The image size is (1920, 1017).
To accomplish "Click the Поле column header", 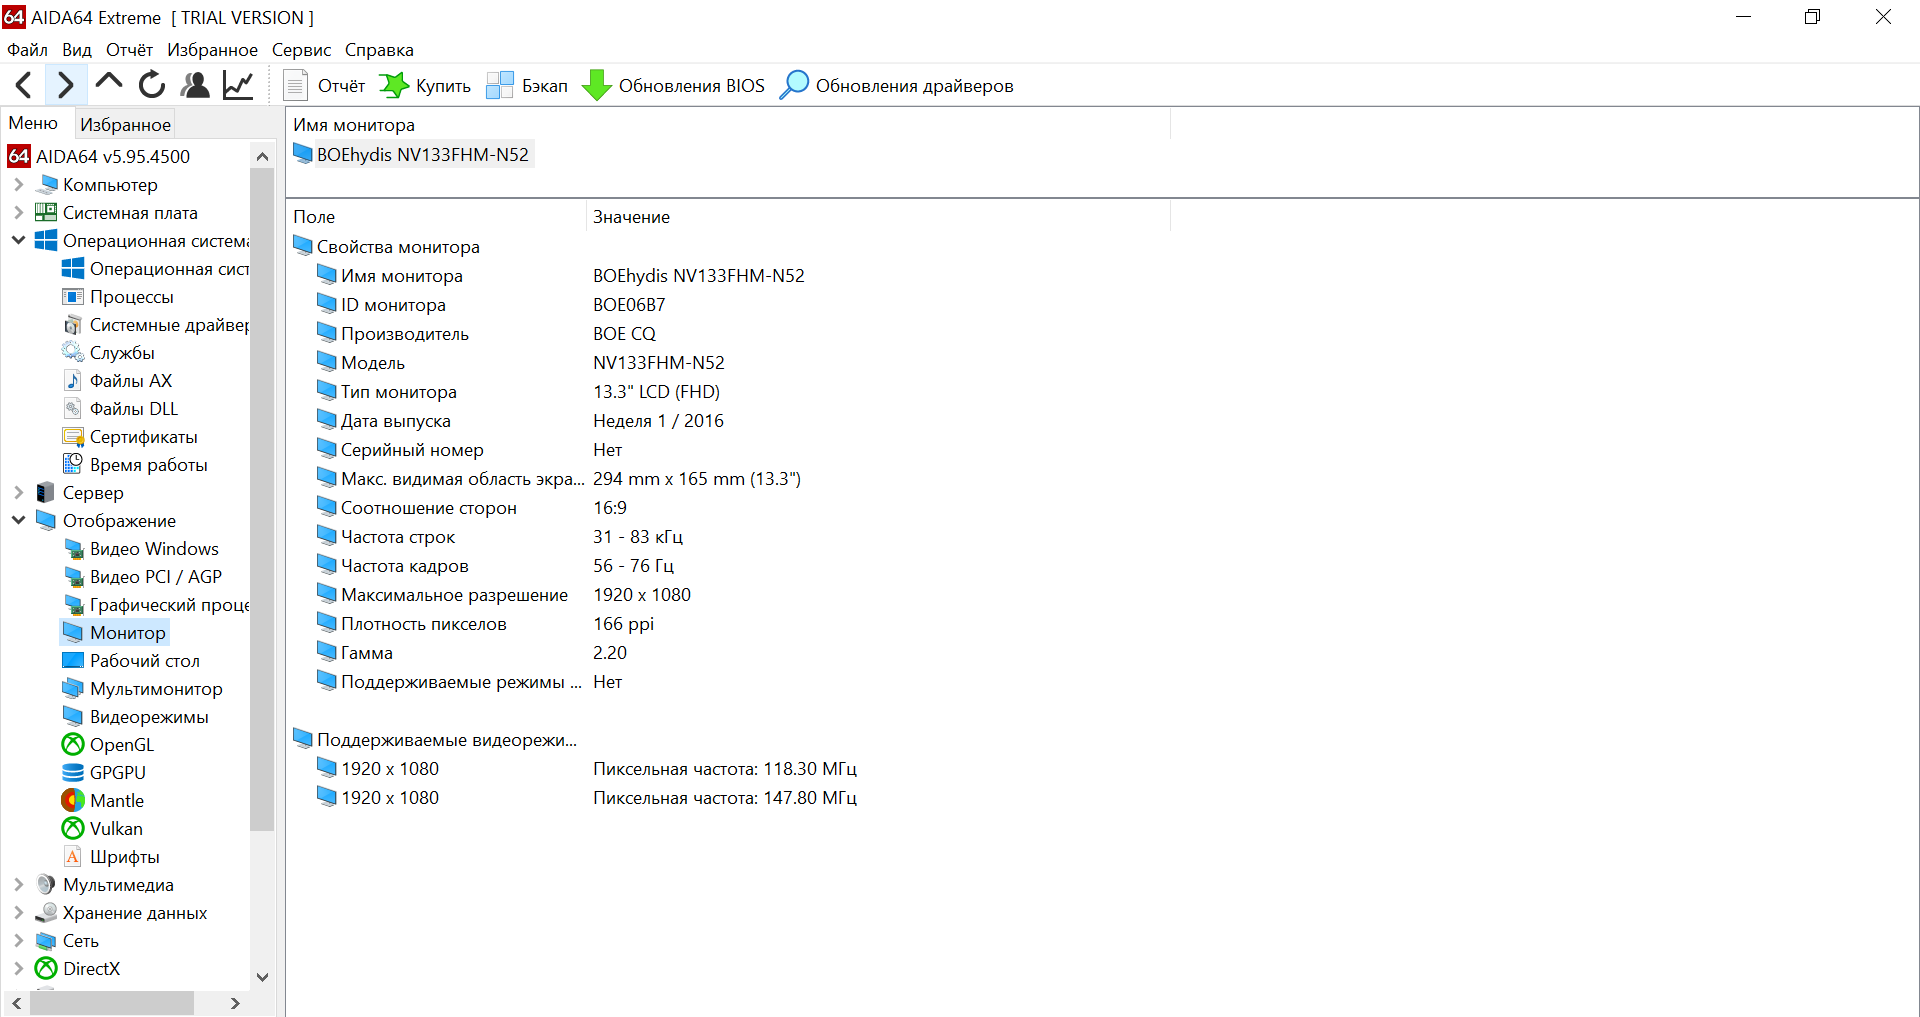I will click(x=436, y=217).
